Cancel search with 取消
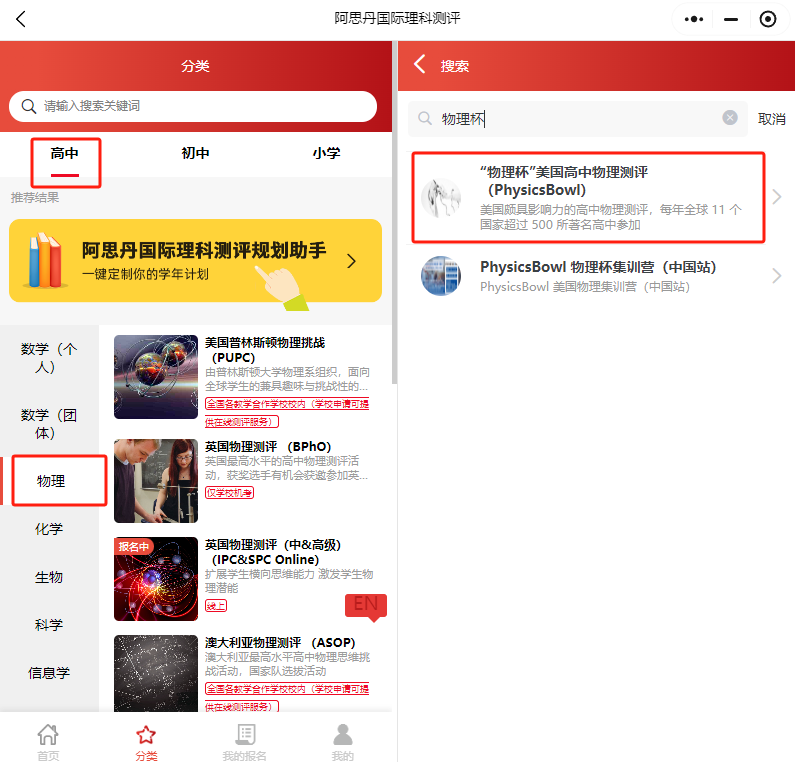The width and height of the screenshot is (795, 762). point(771,119)
